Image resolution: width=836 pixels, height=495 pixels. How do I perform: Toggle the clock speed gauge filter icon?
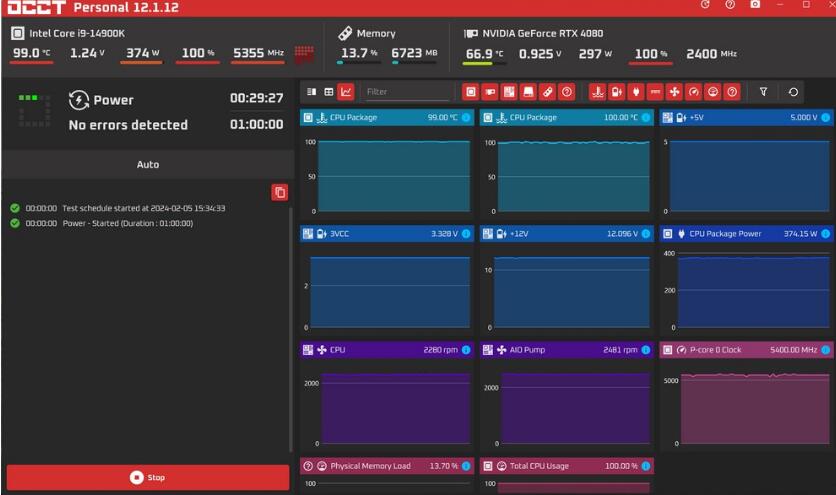694,92
